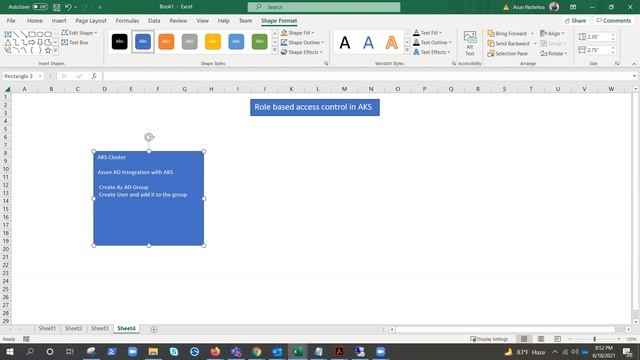640x360 pixels.
Task: Click the zoom slider handle
Action: tap(595, 339)
